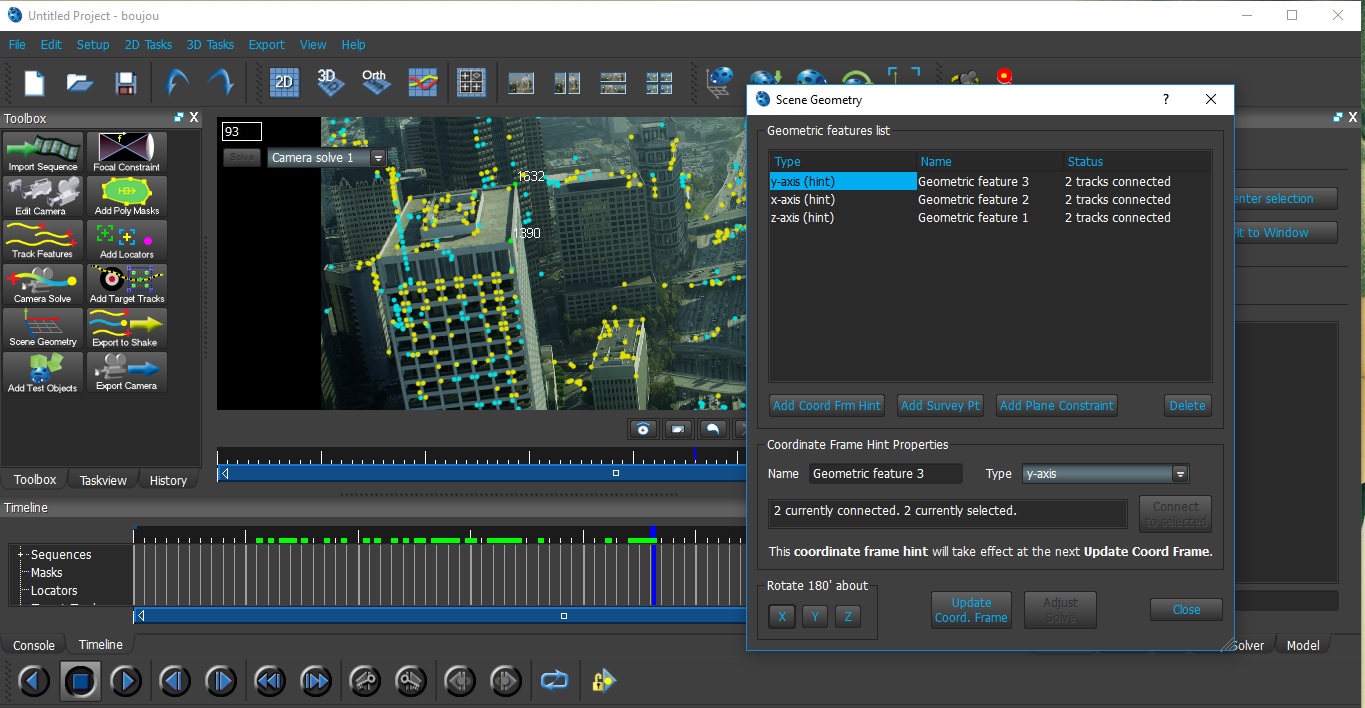This screenshot has height=708, width=1365.
Task: Open the Import Sequence tool
Action: coord(43,152)
